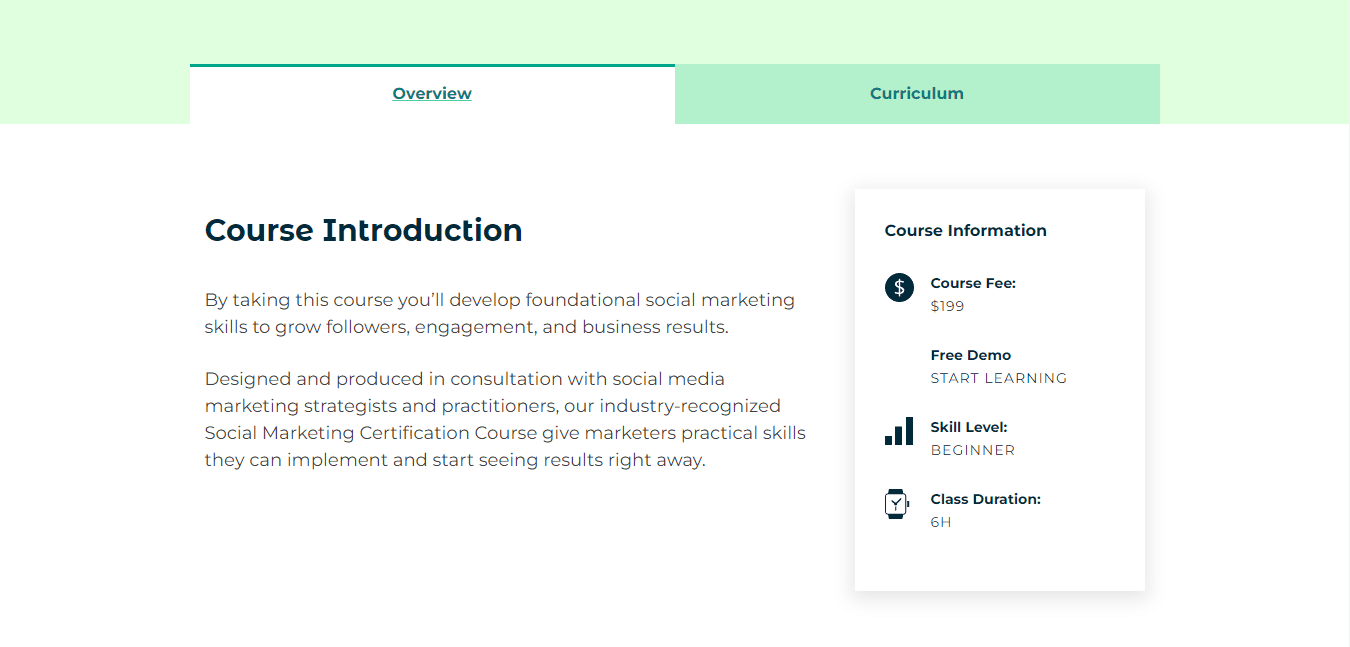Click the 6H class duration value
The width and height of the screenshot is (1350, 647).
[x=940, y=522]
